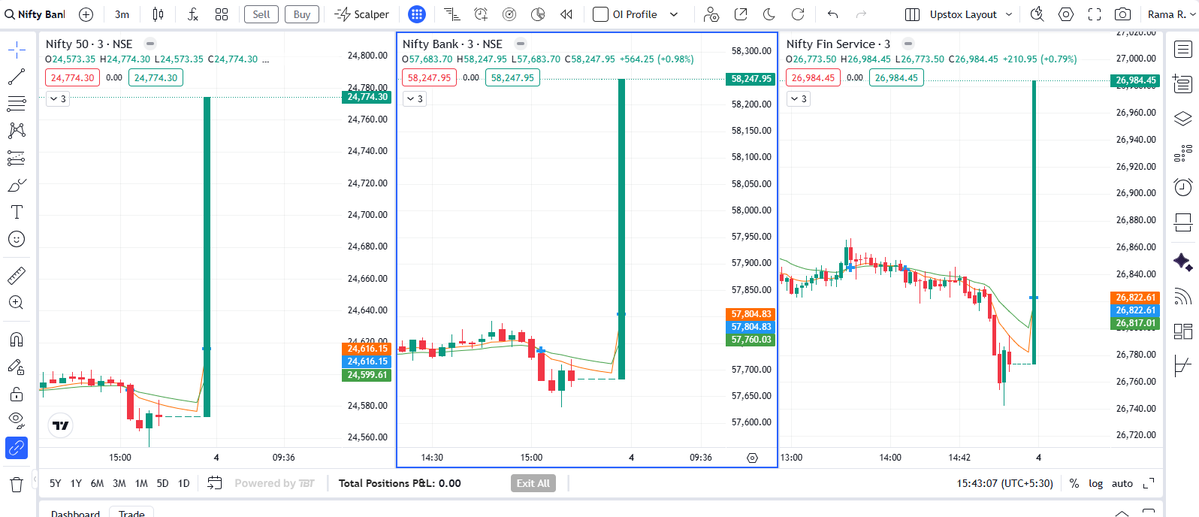1199x517 pixels.
Task: Open the market depth ladder icon
Action: tap(453, 14)
